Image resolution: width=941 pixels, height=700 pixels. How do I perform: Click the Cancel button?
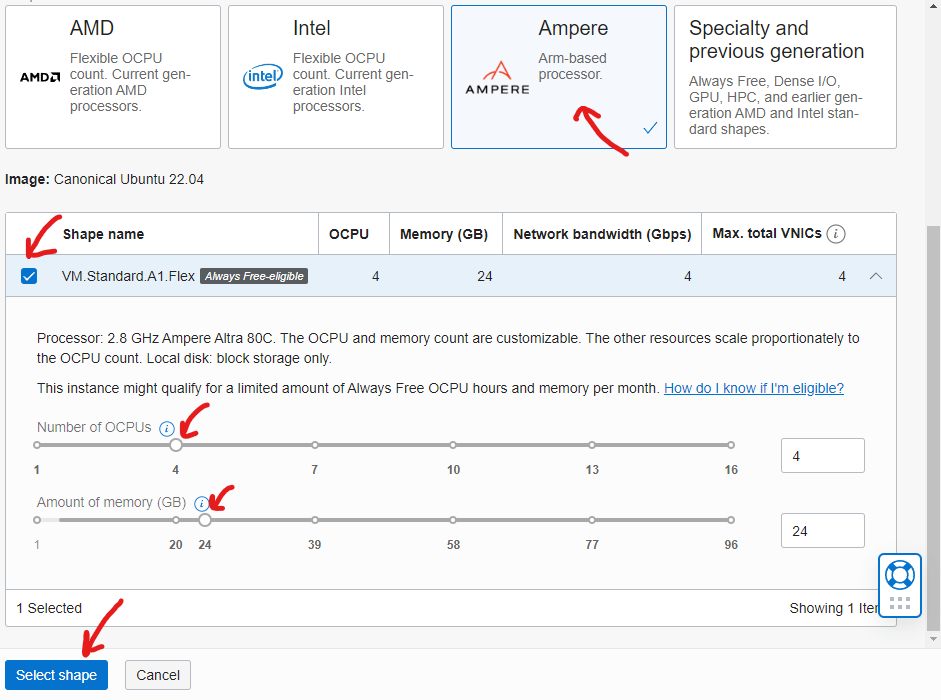158,675
